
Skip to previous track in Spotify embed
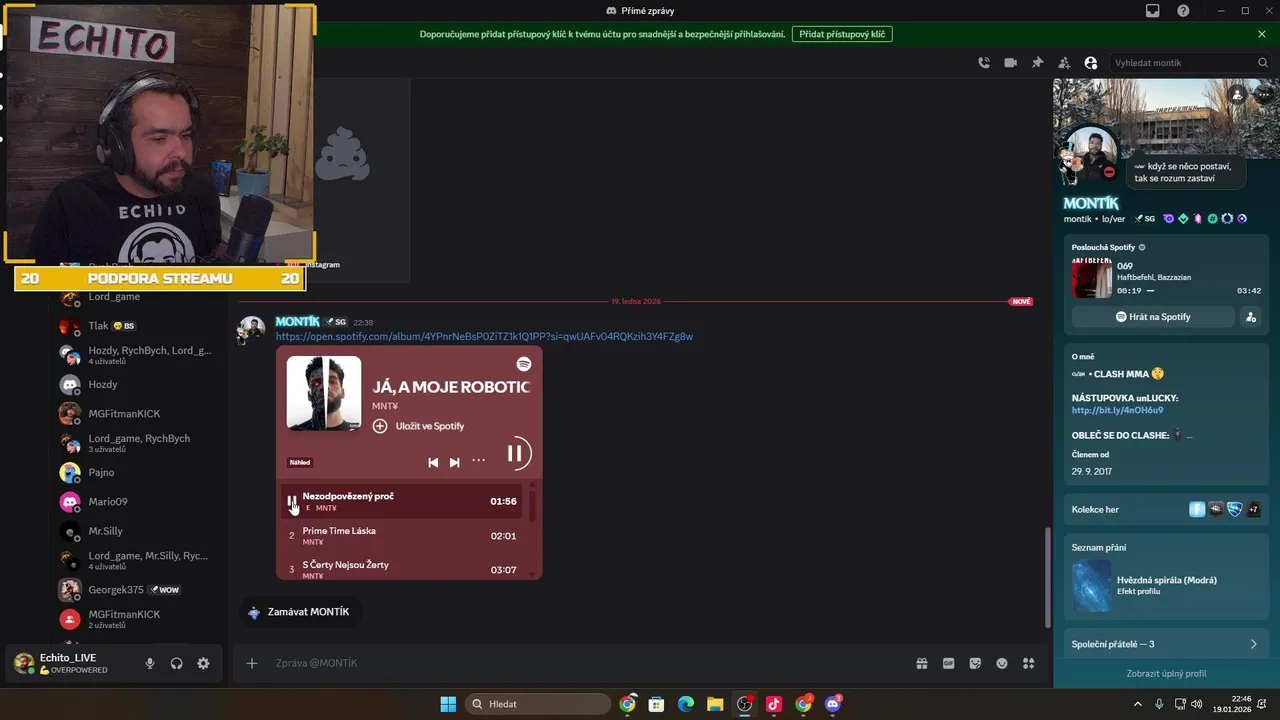433,462
